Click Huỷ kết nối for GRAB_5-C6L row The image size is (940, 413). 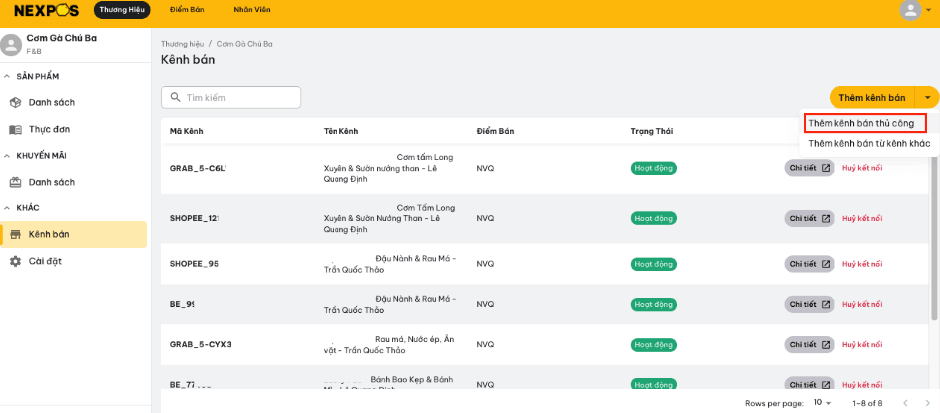[x=862, y=168]
